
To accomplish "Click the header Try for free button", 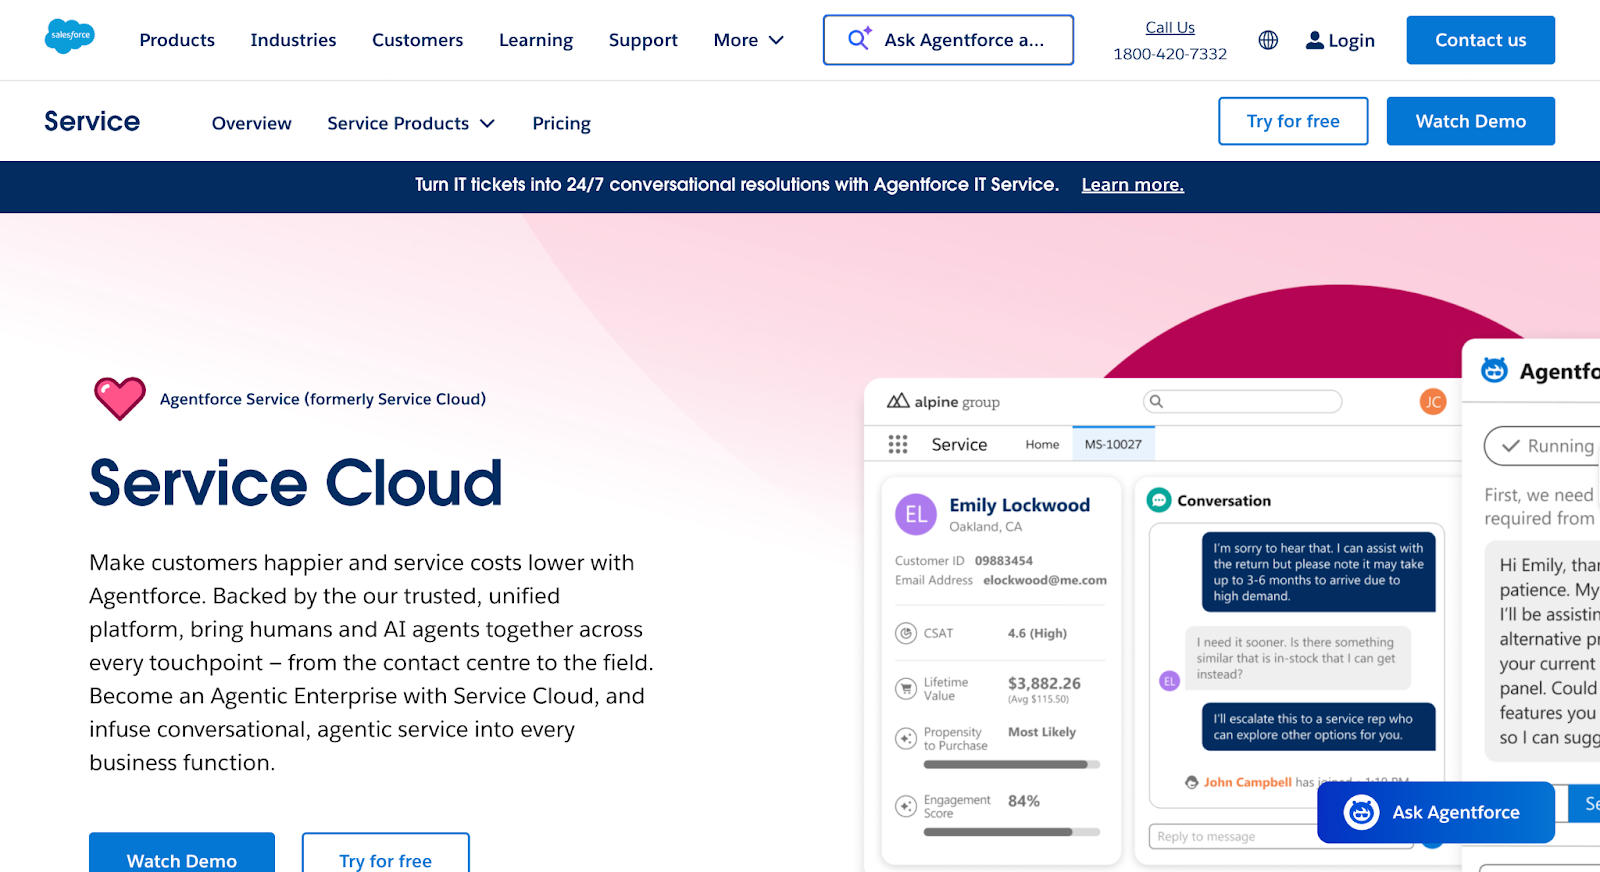I will (x=1293, y=121).
